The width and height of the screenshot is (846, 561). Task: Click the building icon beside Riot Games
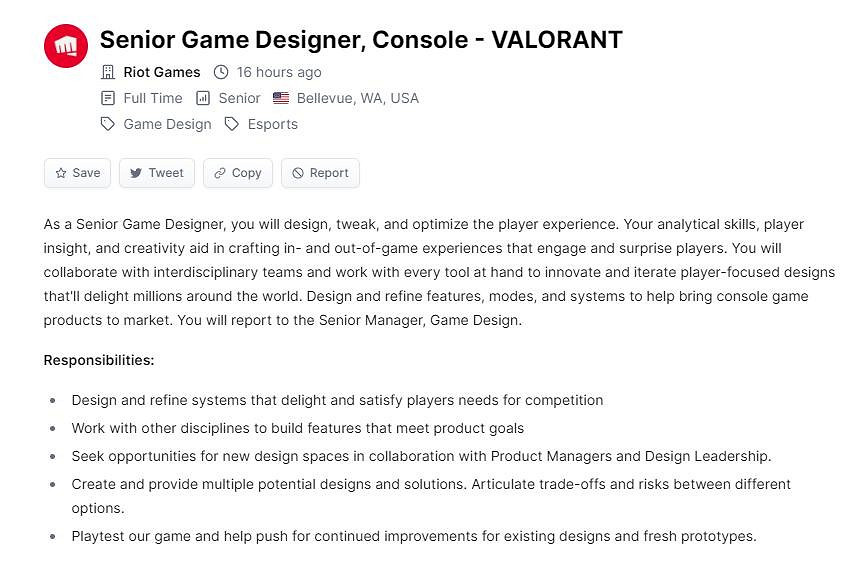tap(108, 72)
